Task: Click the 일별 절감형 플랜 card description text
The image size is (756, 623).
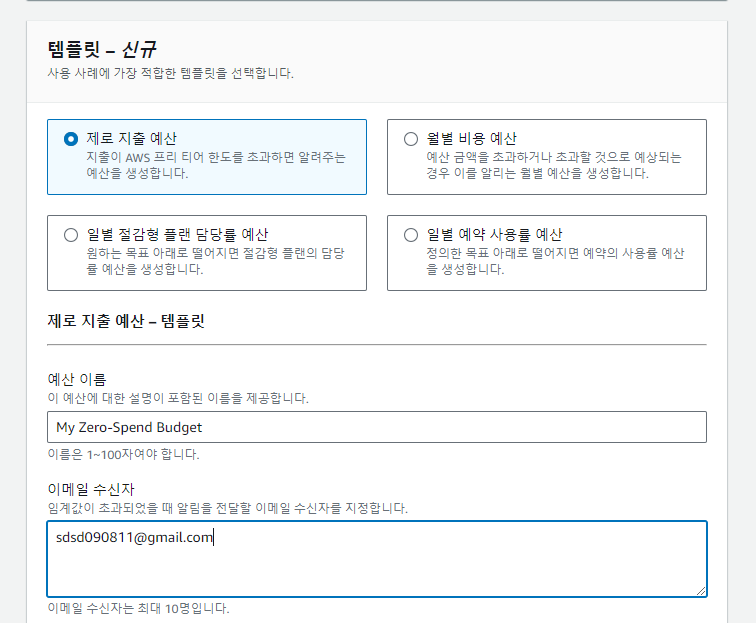Action: tap(215, 261)
